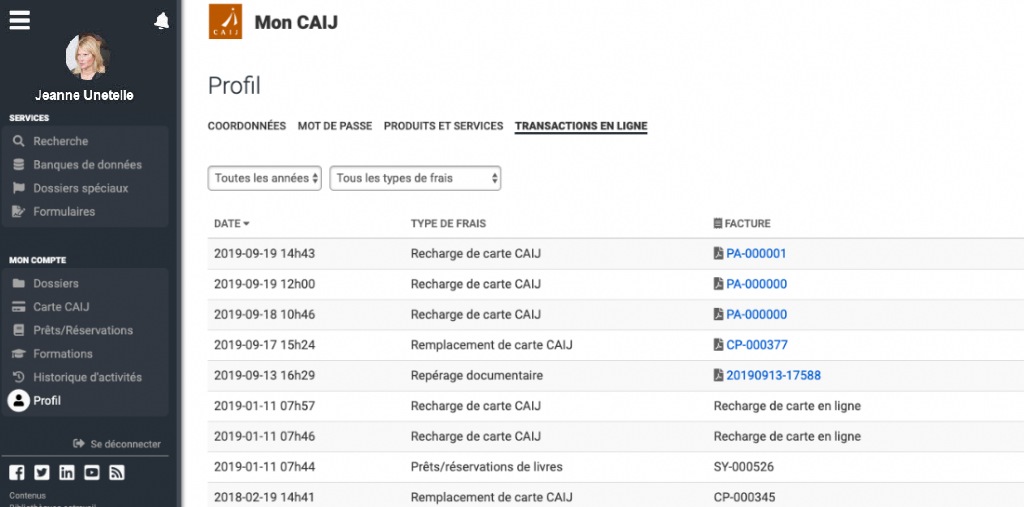Click the CAIJ logo
The width and height of the screenshot is (1024, 507).
coord(225,22)
